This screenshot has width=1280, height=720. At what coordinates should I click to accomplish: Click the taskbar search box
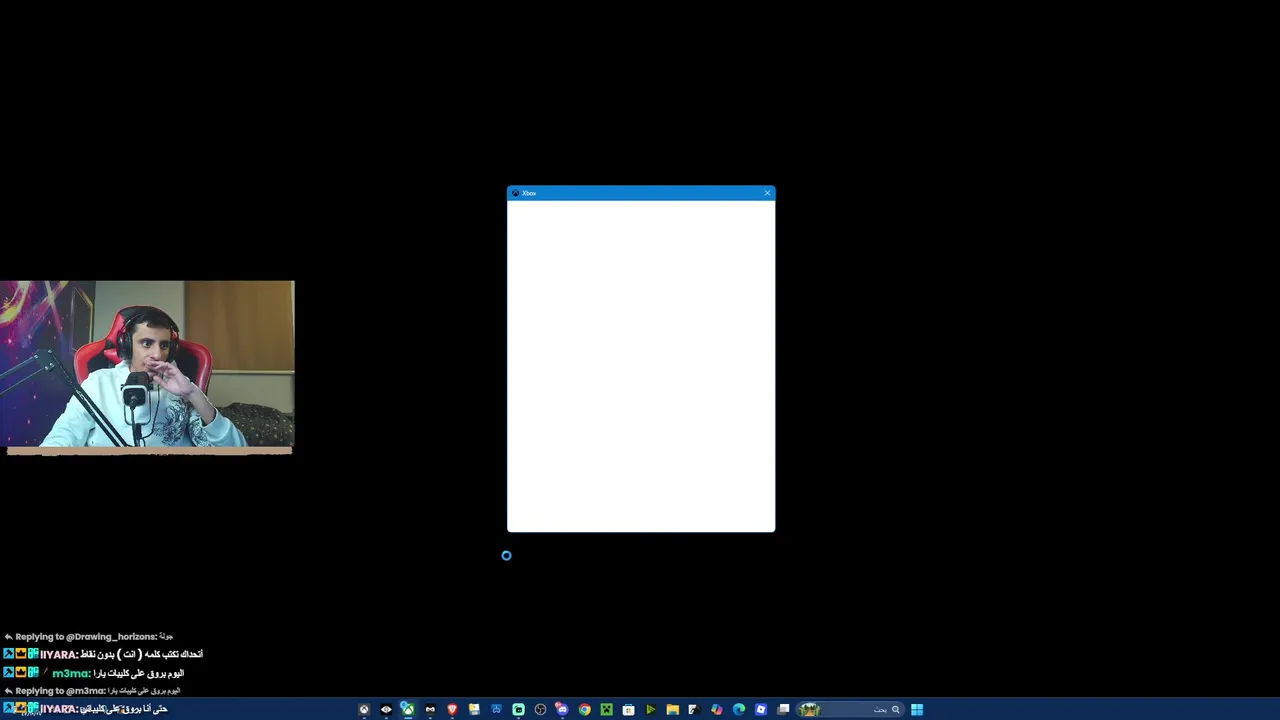click(851, 710)
